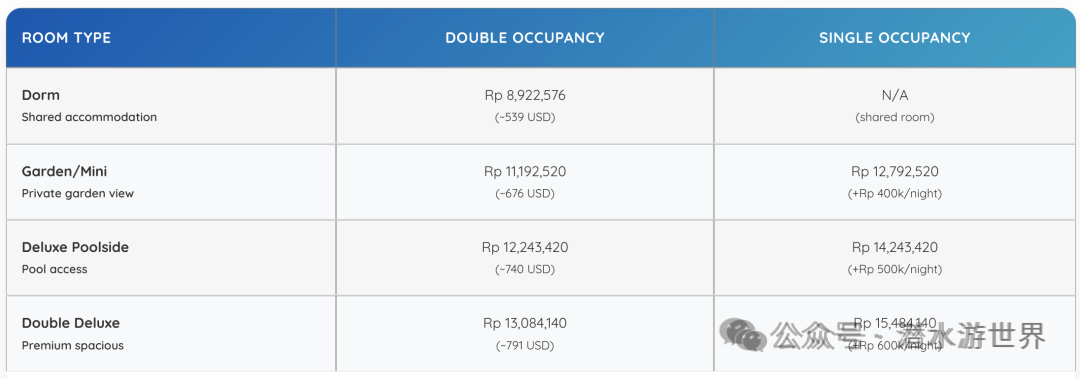Select the Rp 12,243,420 double occupancy price
Screen dimensions: 1080x379
pos(525,247)
